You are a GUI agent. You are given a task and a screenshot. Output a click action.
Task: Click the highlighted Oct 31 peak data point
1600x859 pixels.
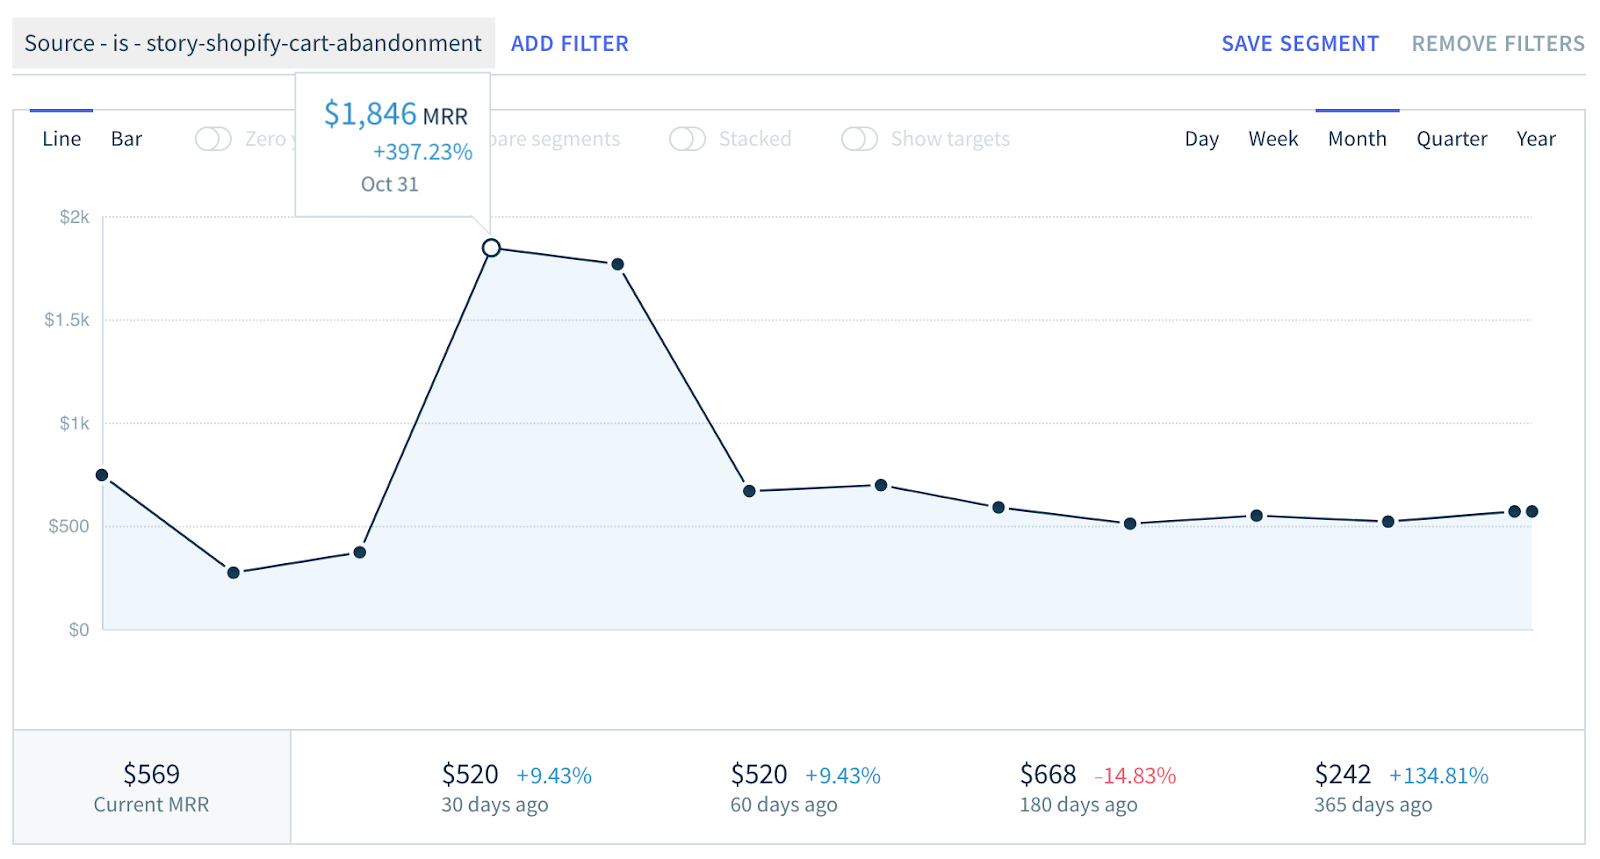click(x=491, y=248)
